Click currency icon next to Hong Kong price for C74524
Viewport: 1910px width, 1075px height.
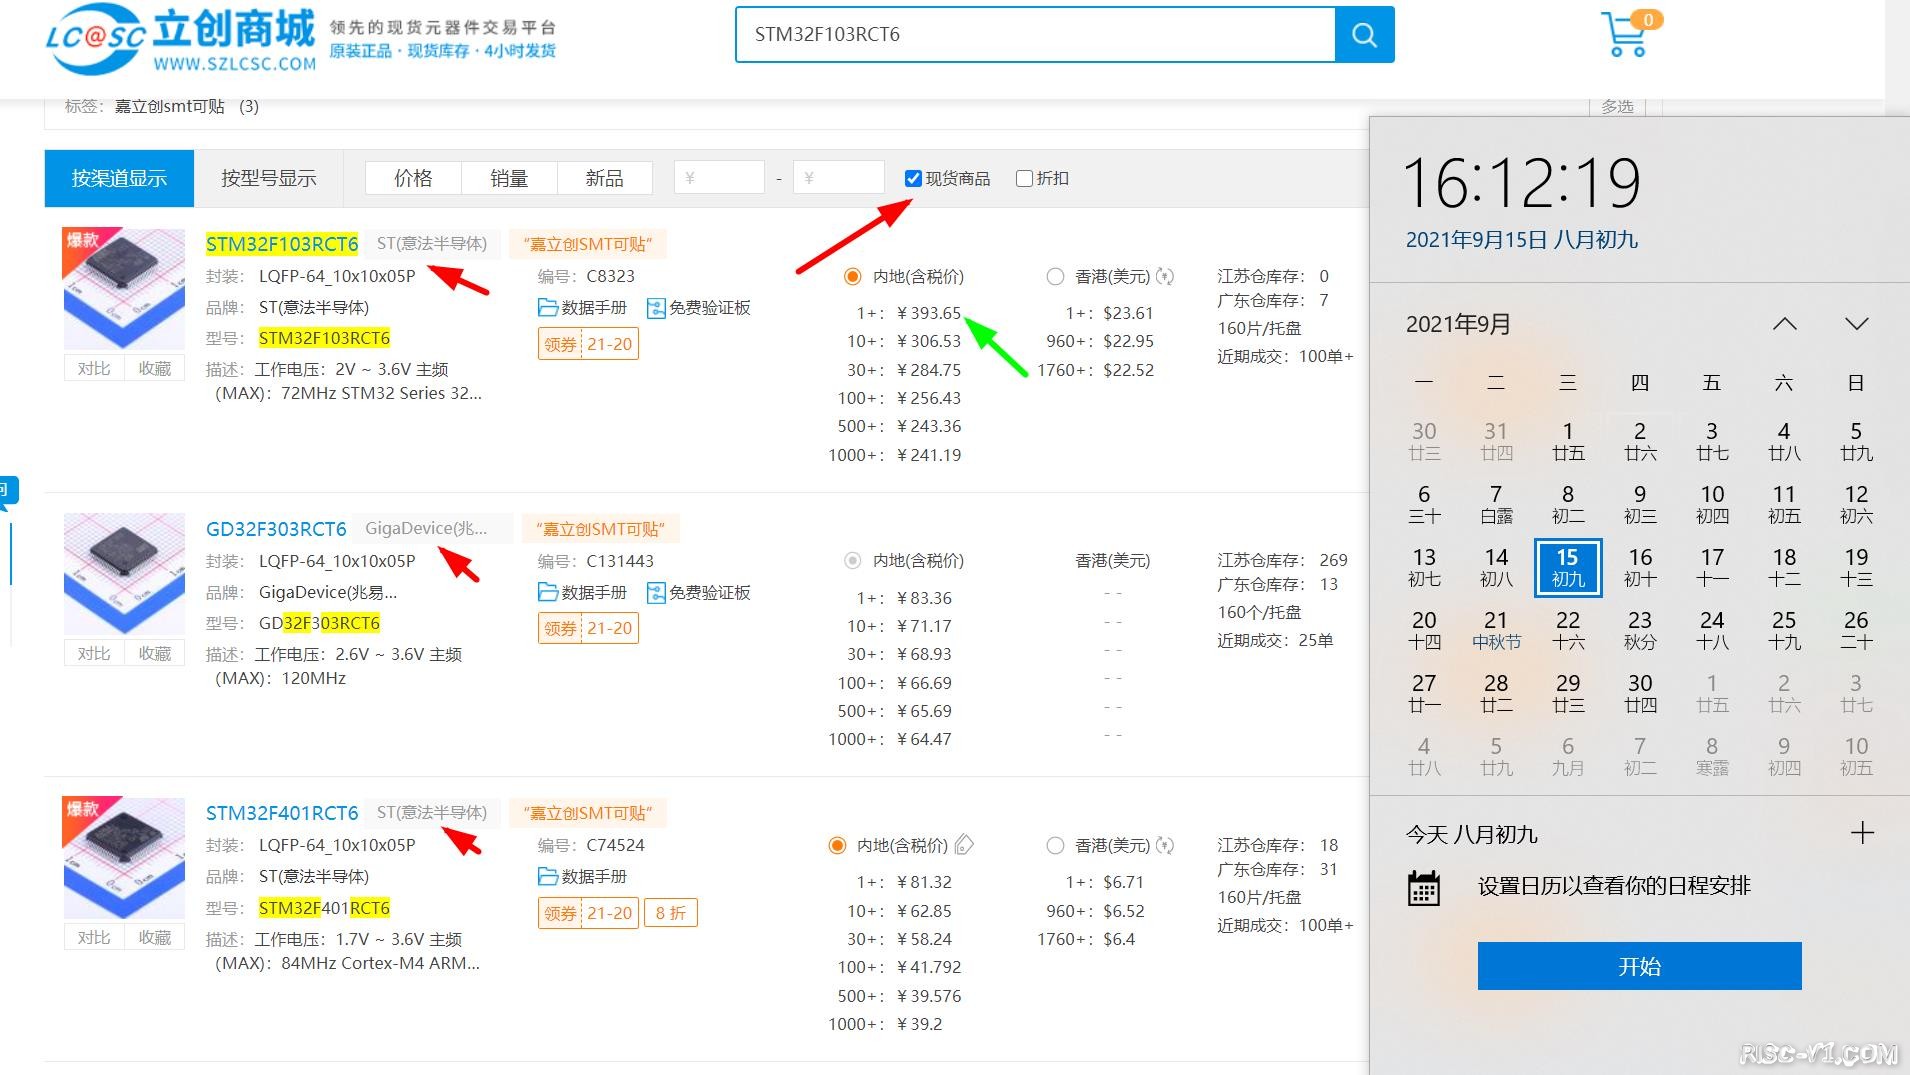(x=1165, y=845)
